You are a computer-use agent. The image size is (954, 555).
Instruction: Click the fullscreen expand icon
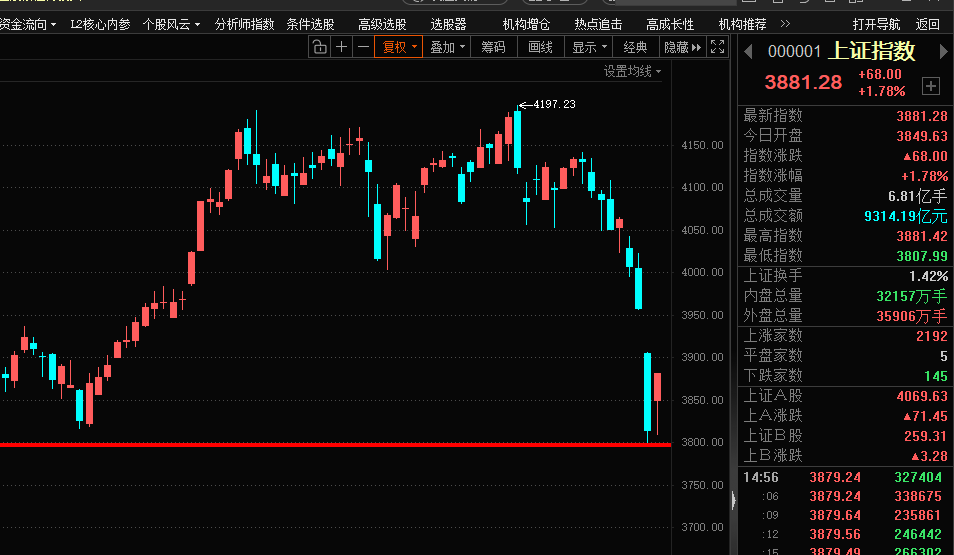[x=717, y=47]
